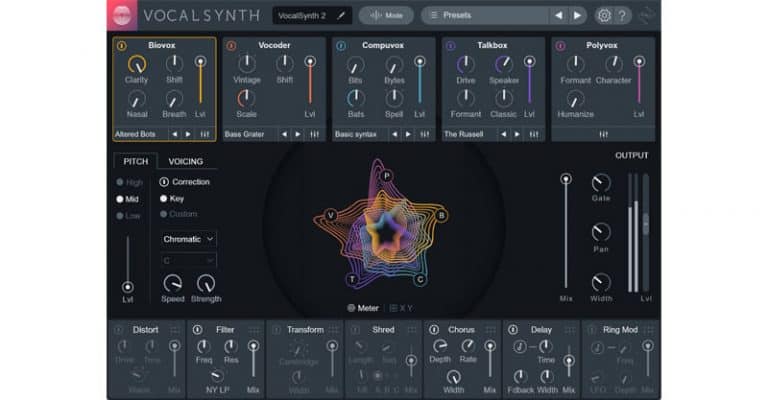Click the Talkbox Drive knob
Viewport: 768px width, 400px height.
465,64
